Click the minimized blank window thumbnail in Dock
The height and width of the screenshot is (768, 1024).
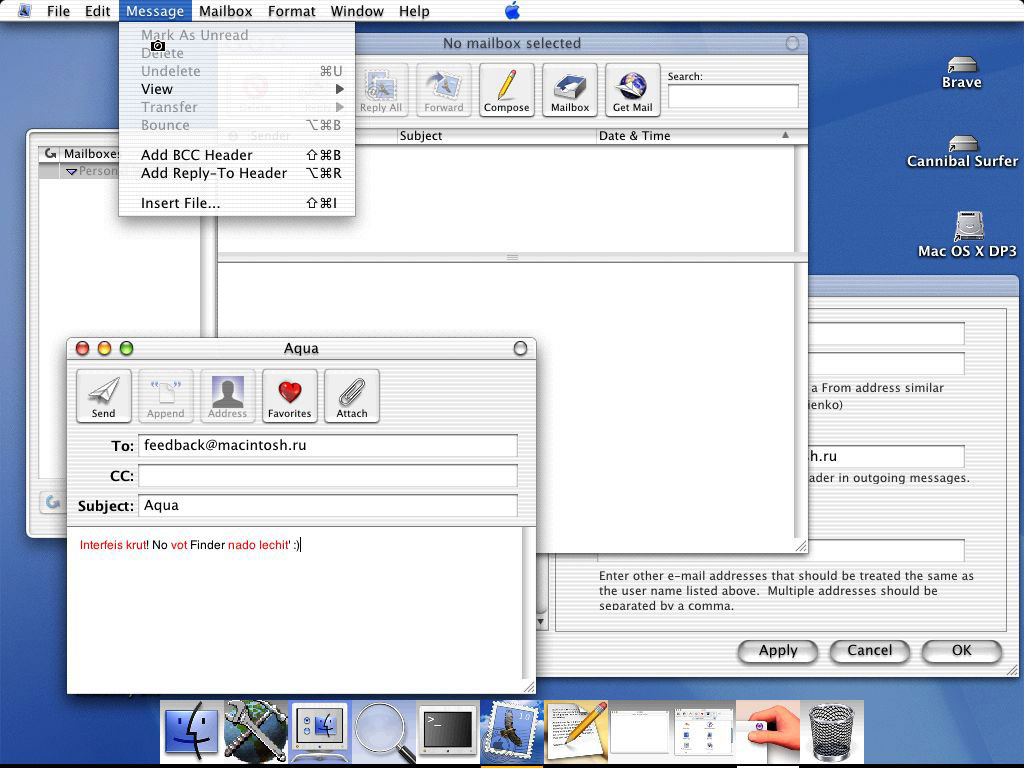click(x=639, y=731)
